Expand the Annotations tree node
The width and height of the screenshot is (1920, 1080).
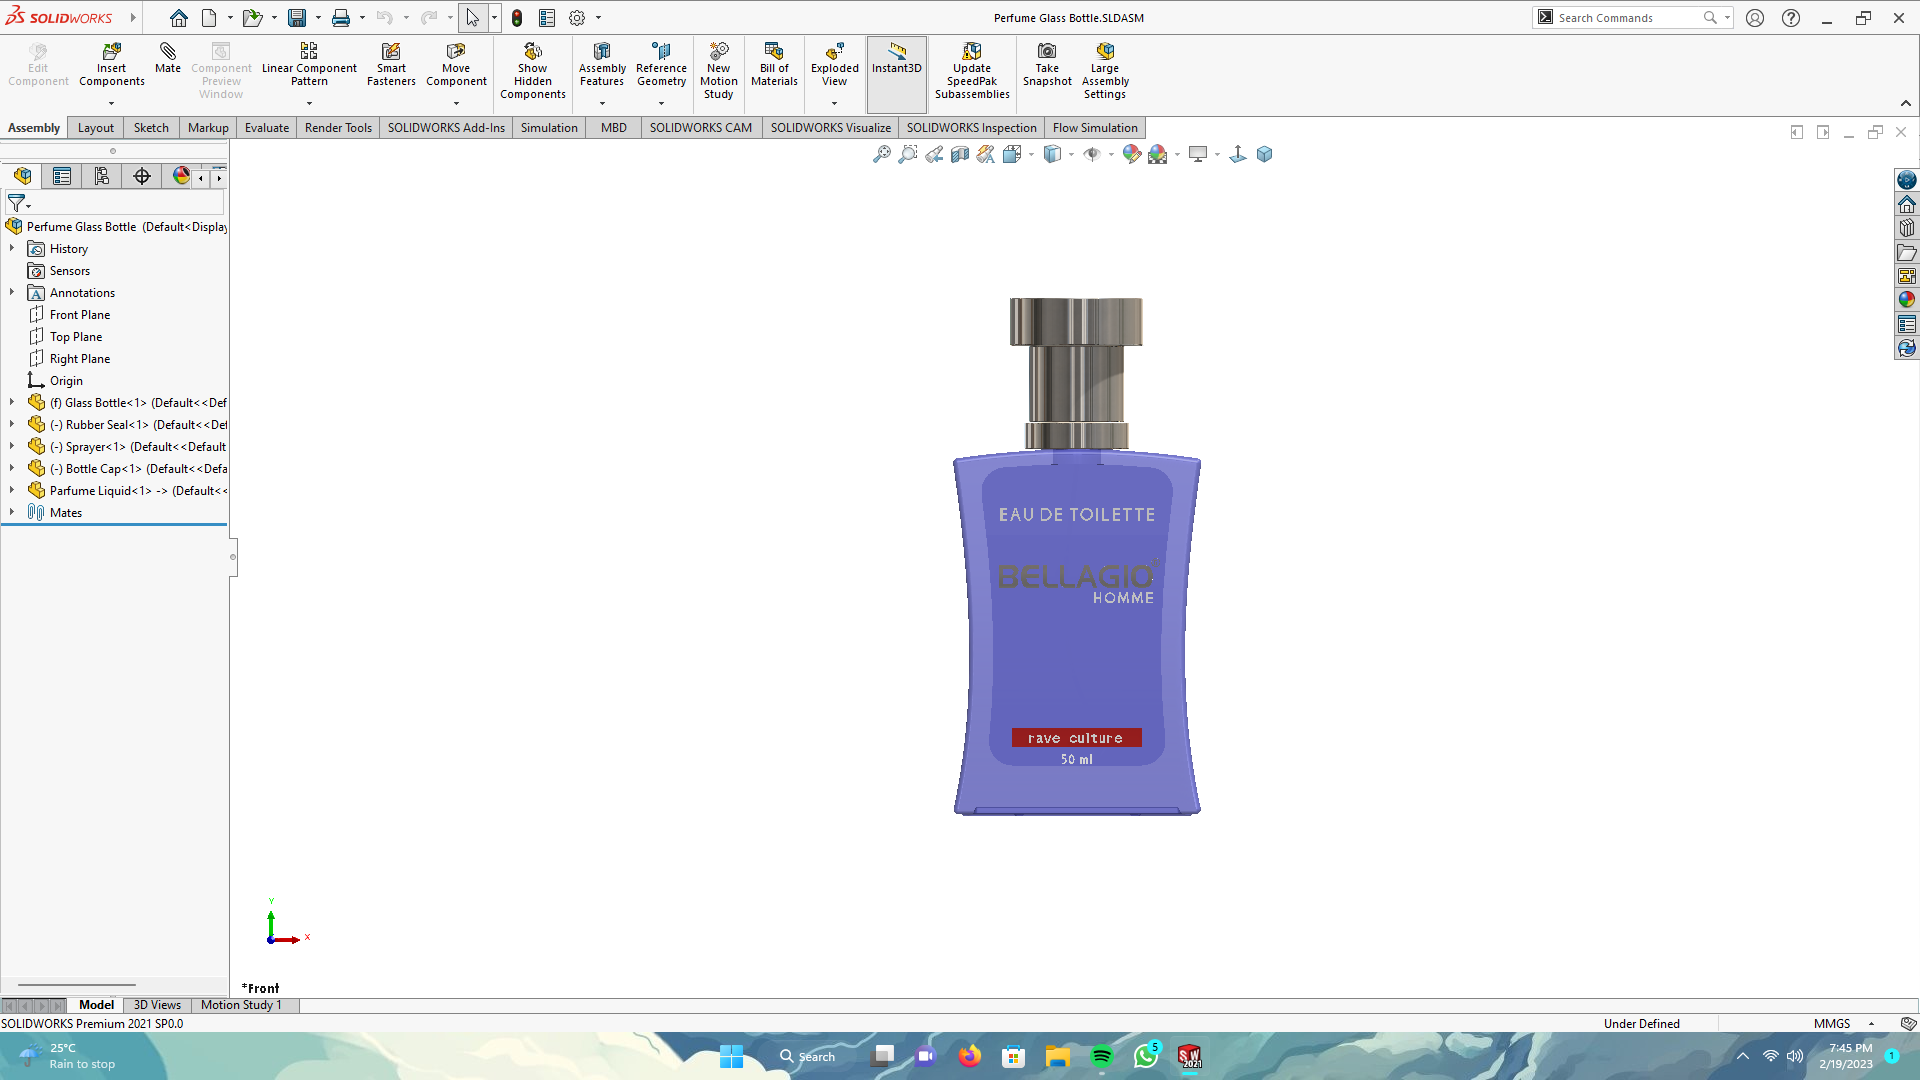12,292
